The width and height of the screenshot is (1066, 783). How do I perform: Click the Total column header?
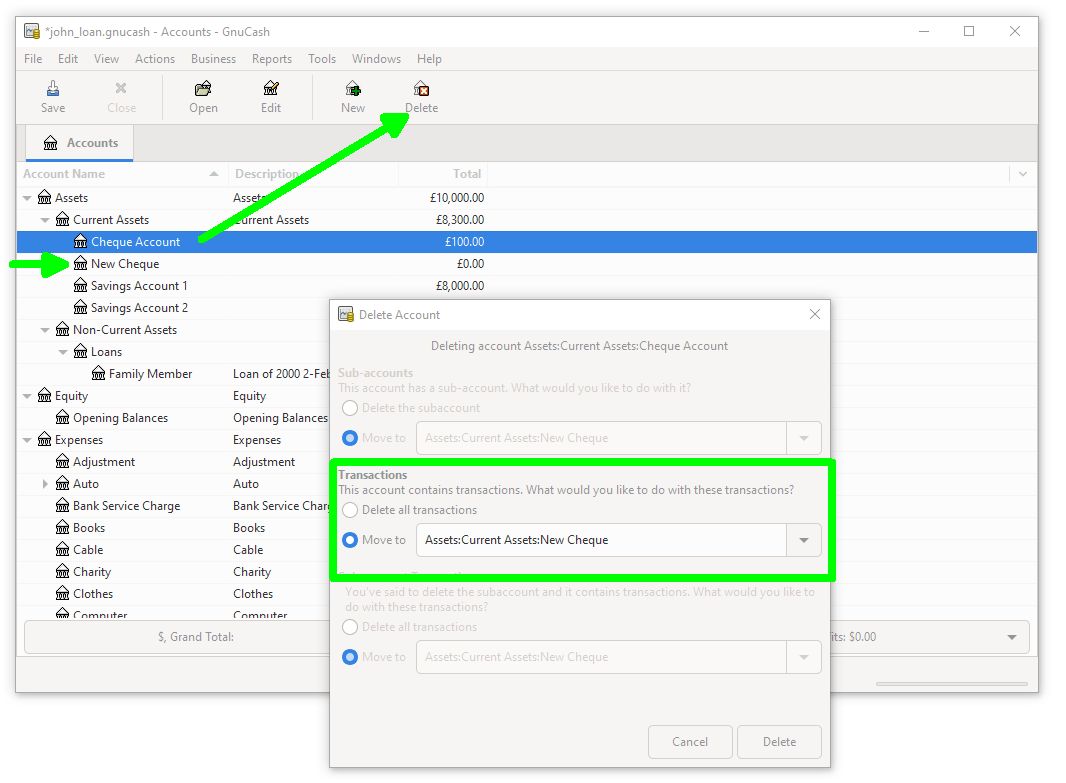click(443, 174)
